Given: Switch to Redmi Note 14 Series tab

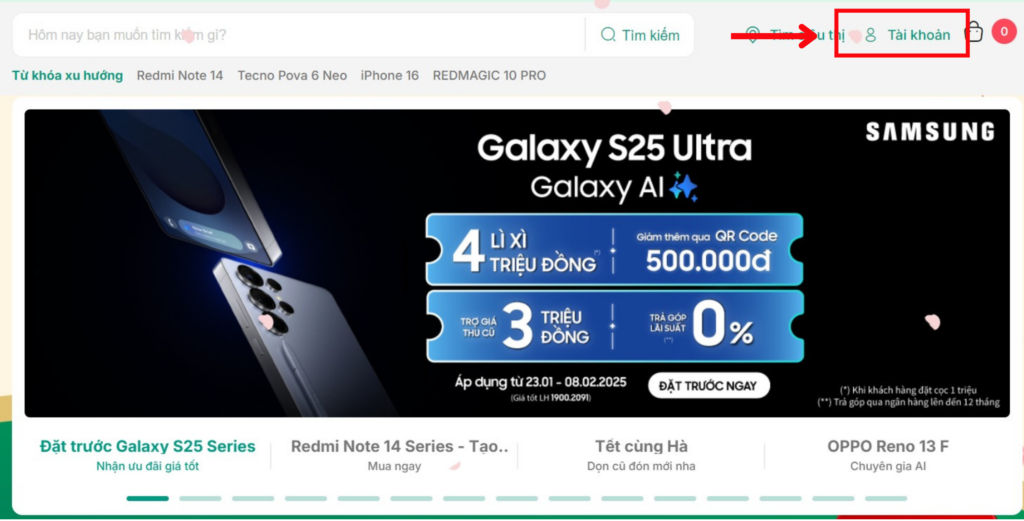Looking at the screenshot, I should (x=394, y=455).
